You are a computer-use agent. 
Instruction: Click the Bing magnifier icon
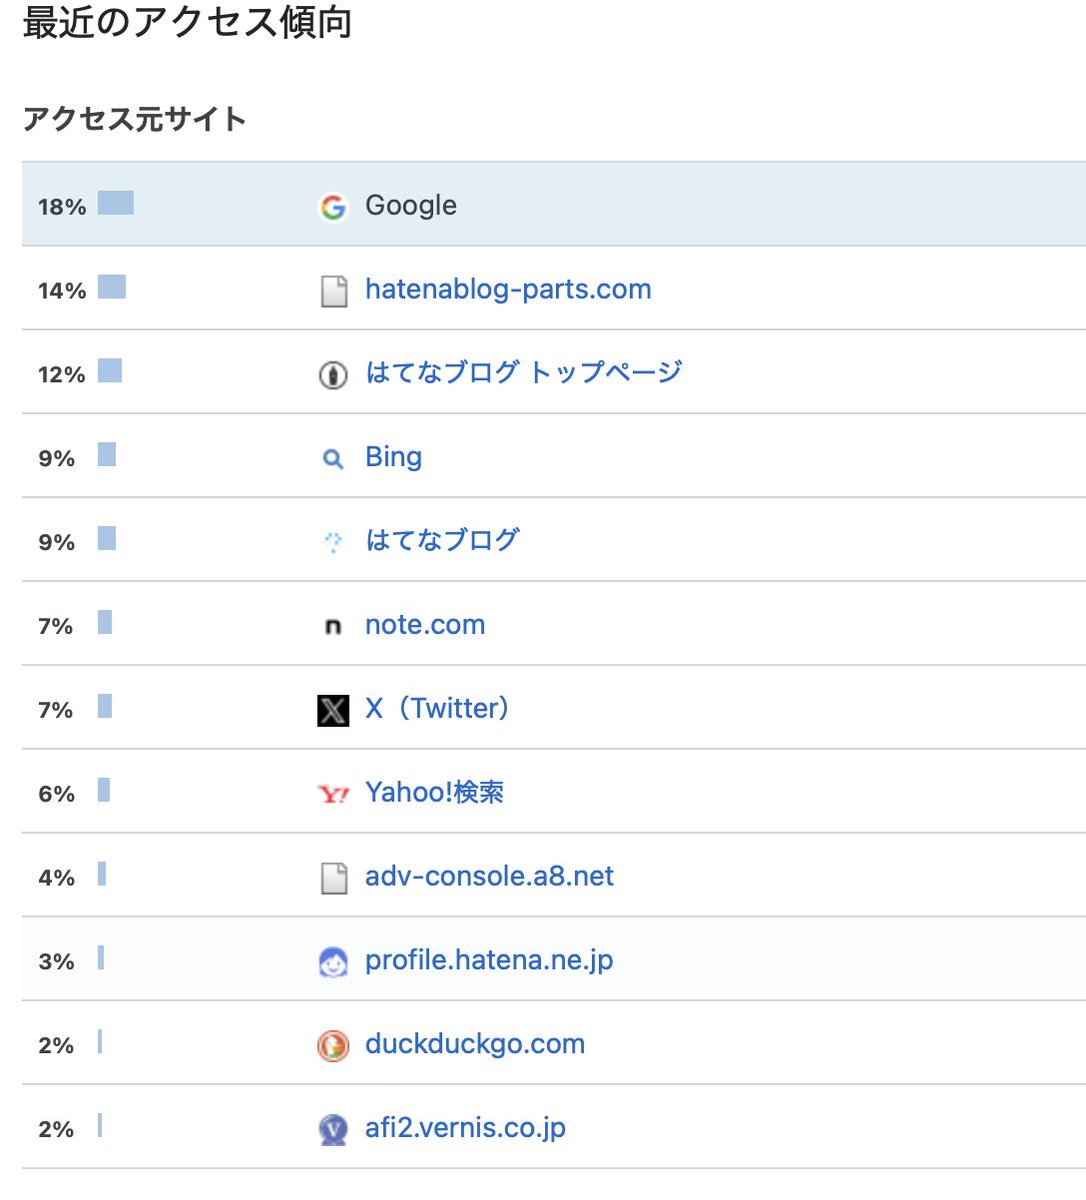tap(333, 459)
